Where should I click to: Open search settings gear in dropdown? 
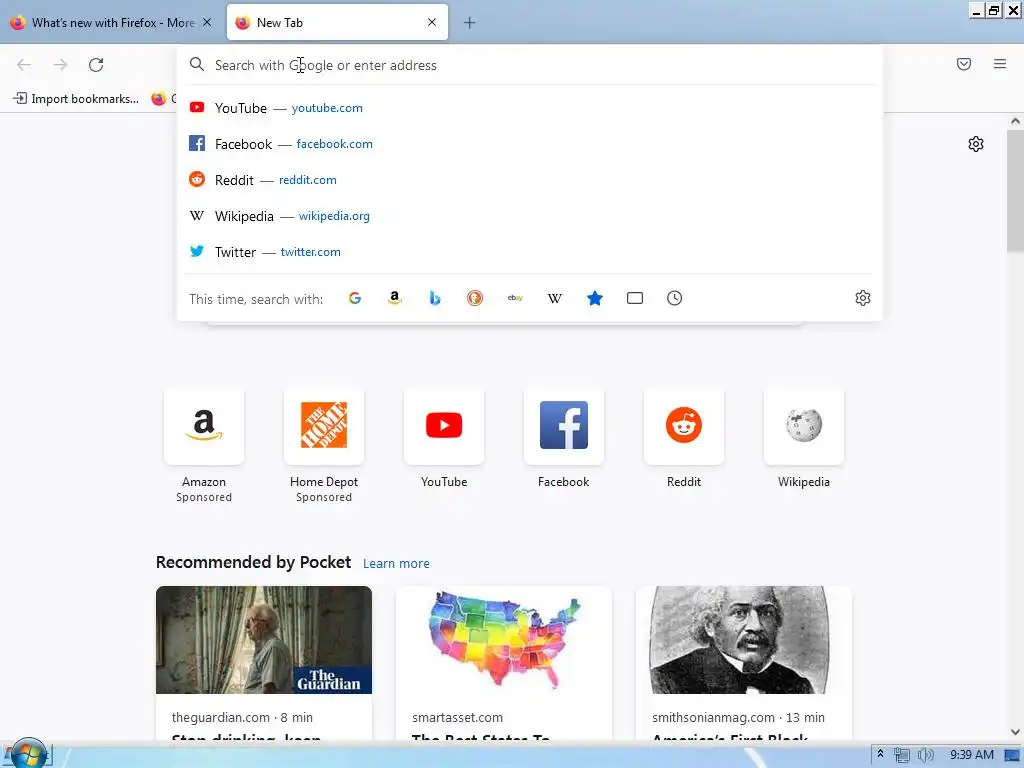click(x=863, y=298)
